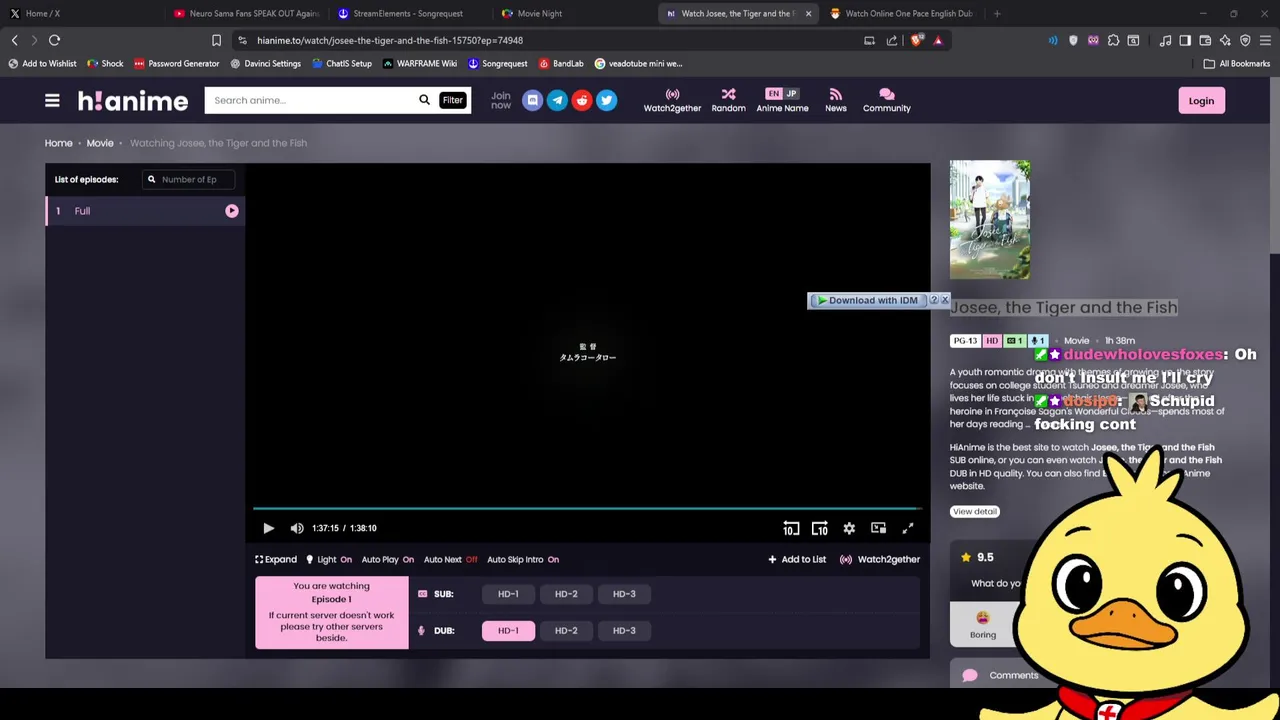Bookmark this page with the bookmark icon

point(216,40)
